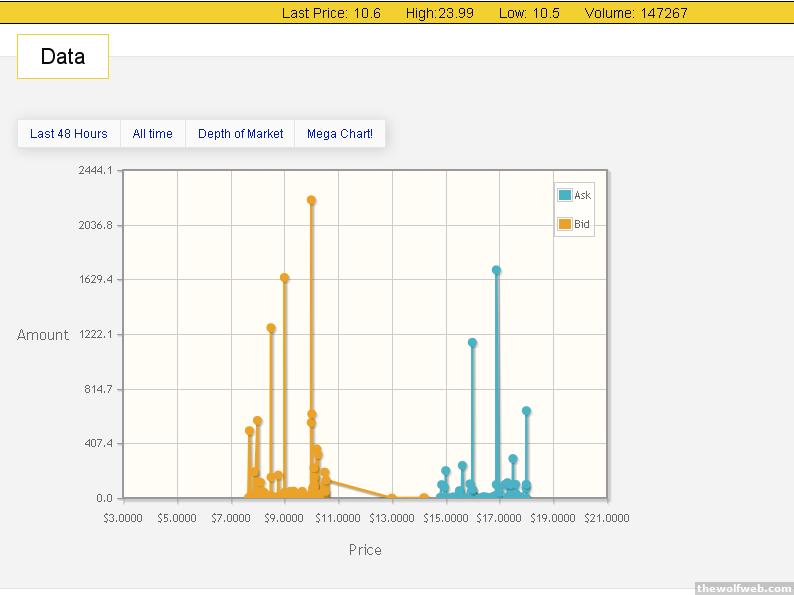Click the tallest orange Bid peak marker
The image size is (794, 595).
(312, 200)
